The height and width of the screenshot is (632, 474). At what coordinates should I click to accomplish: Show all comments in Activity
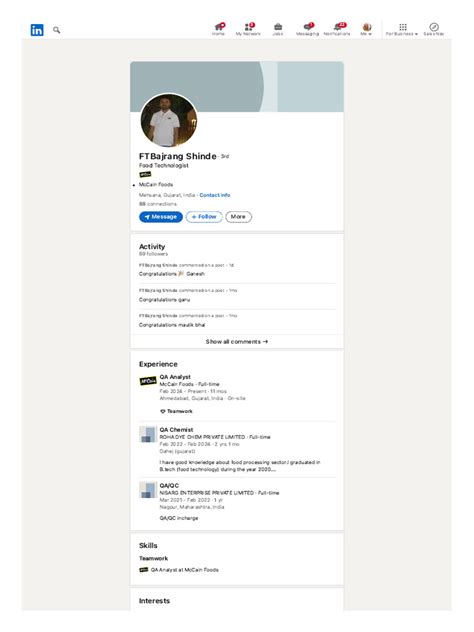(x=237, y=342)
